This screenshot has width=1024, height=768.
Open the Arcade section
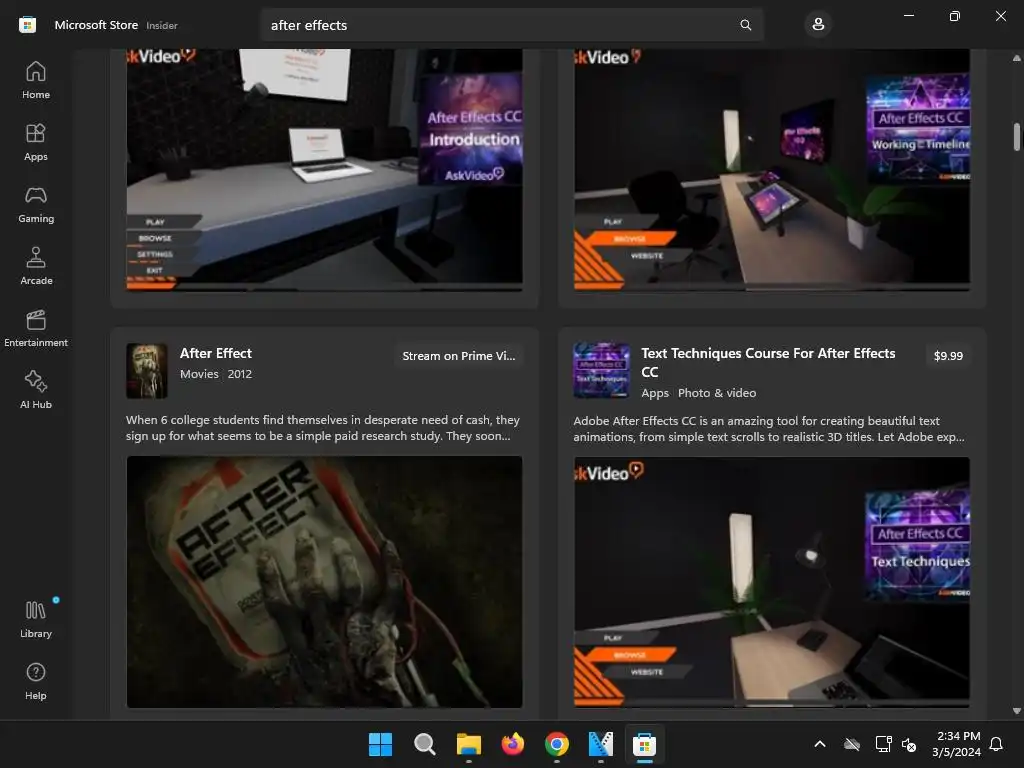coord(36,266)
